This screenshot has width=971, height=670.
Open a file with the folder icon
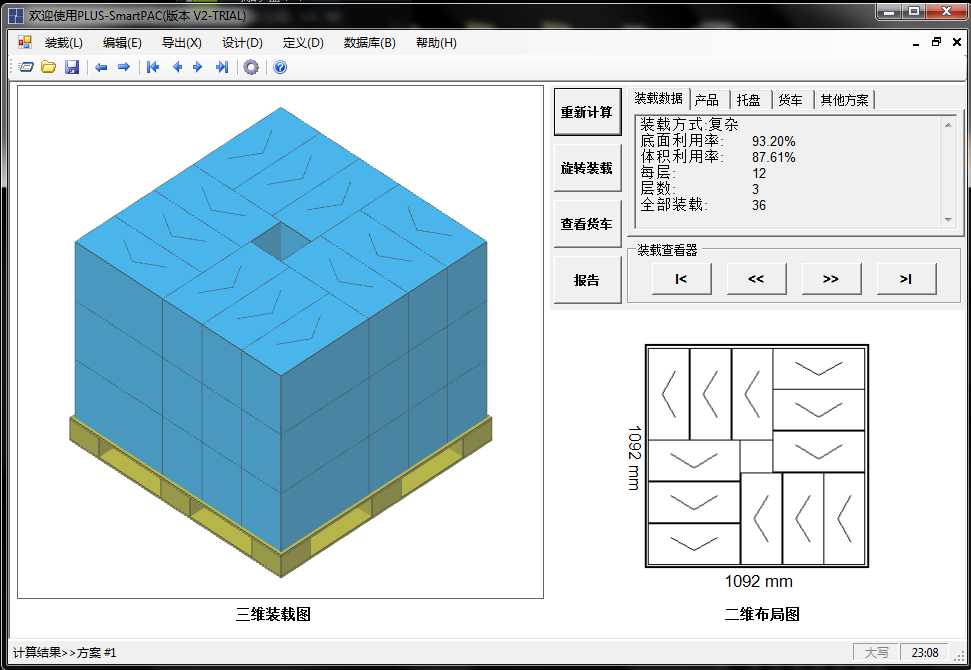coord(48,67)
